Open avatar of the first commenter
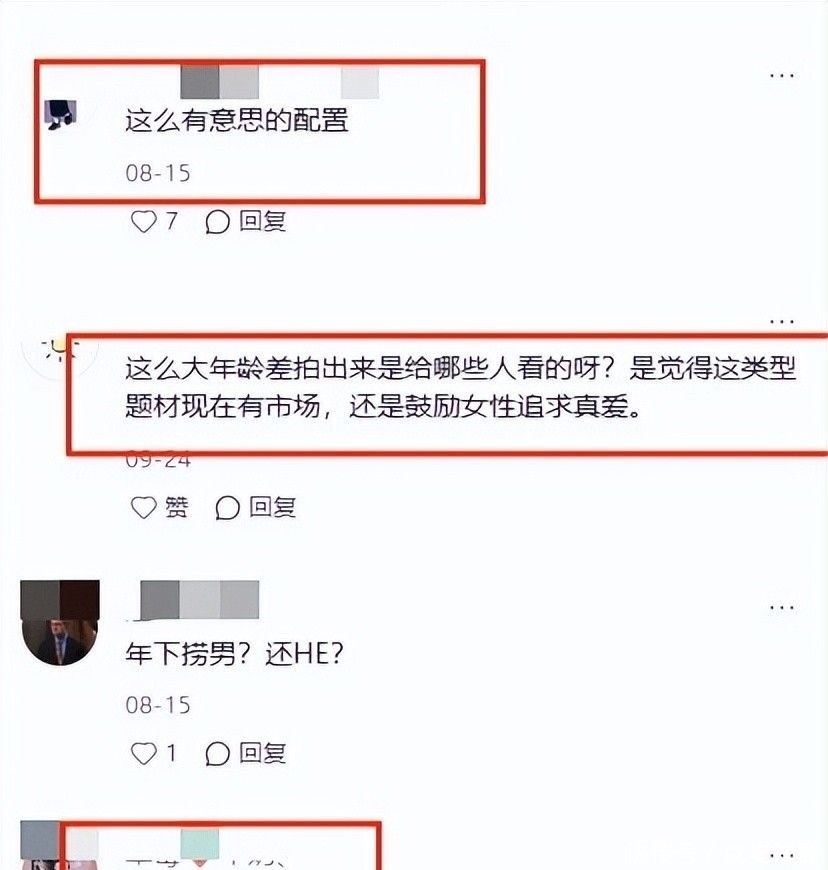This screenshot has width=828, height=870. [x=60, y=114]
